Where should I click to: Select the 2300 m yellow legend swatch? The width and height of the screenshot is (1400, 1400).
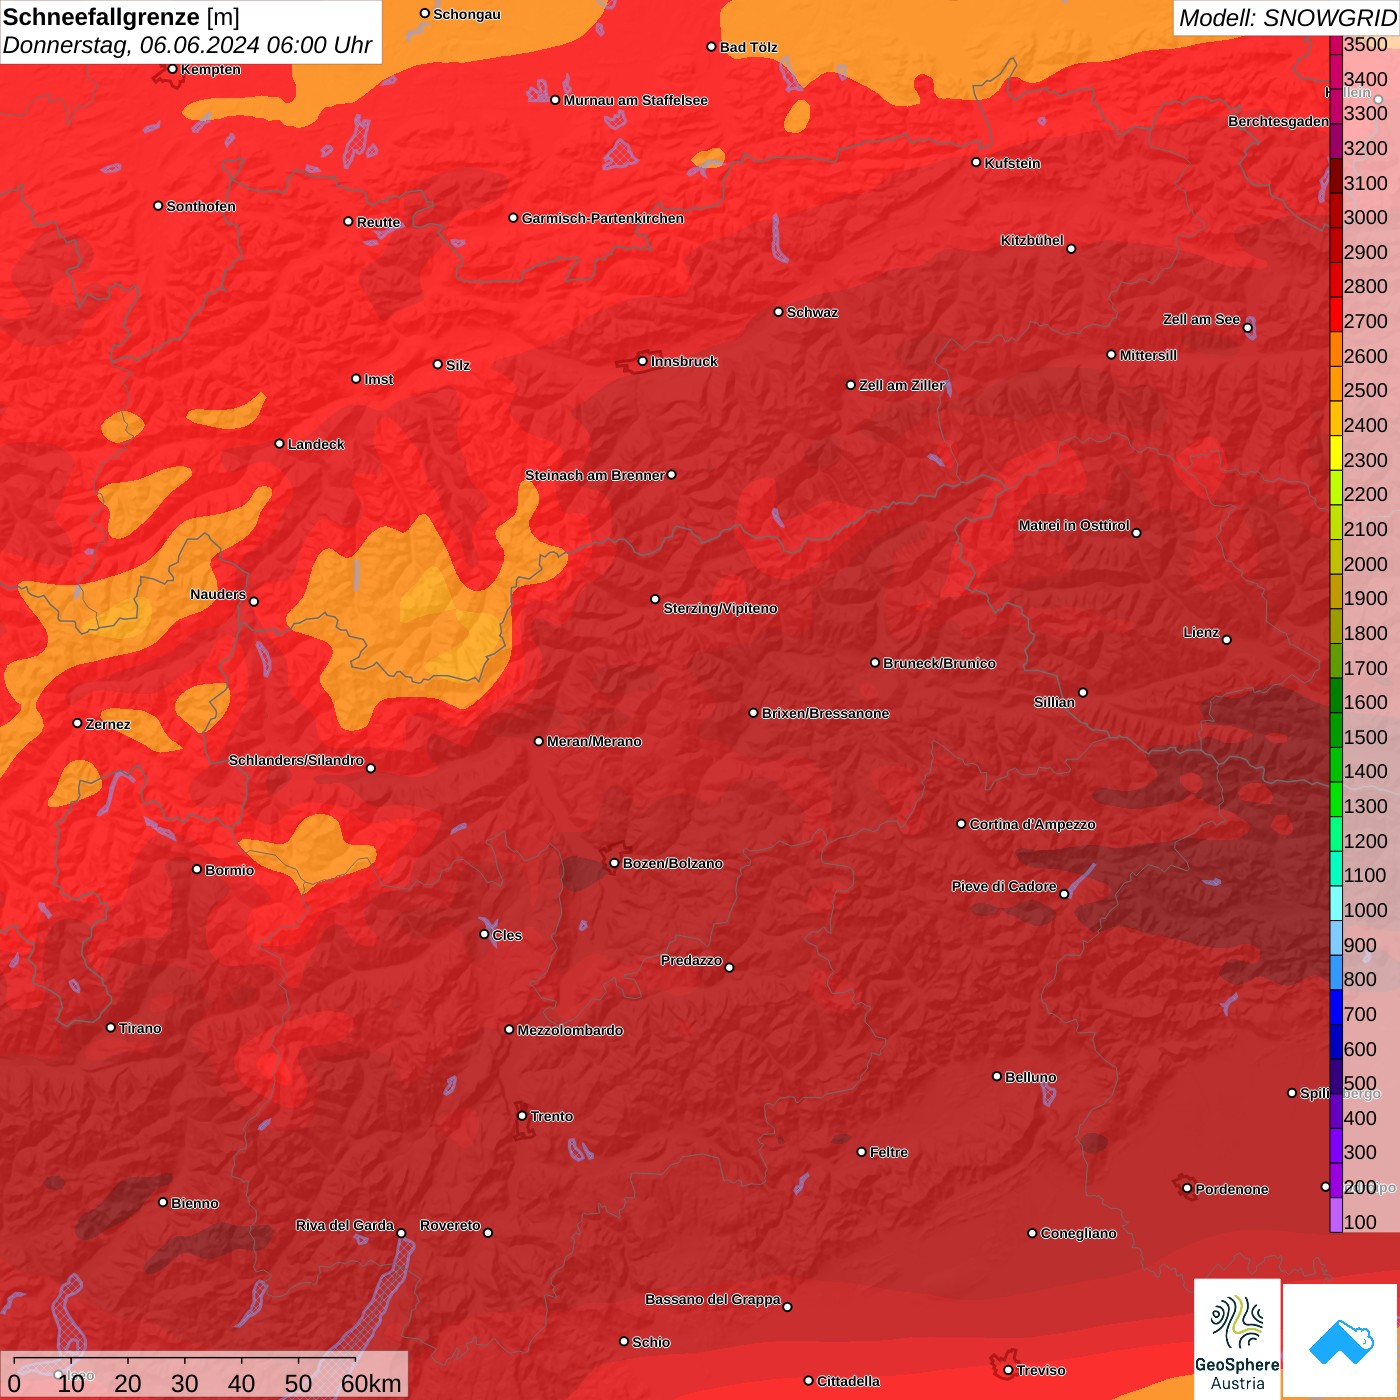coord(1336,452)
